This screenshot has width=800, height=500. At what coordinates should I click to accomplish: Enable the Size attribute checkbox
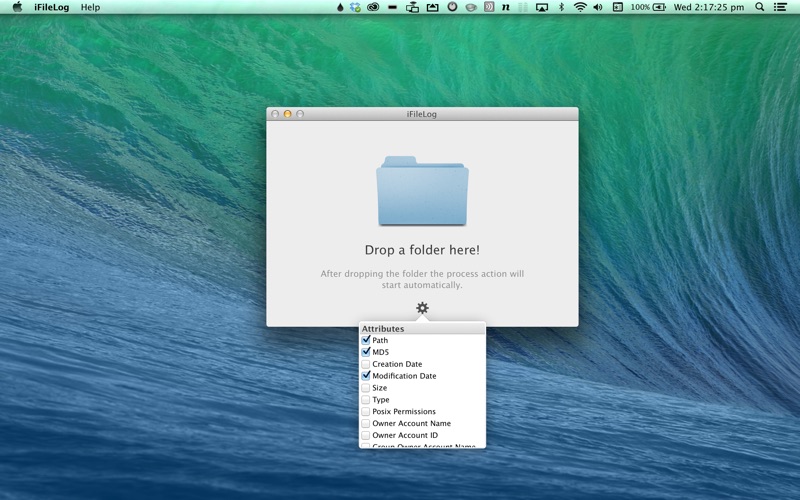click(x=366, y=388)
